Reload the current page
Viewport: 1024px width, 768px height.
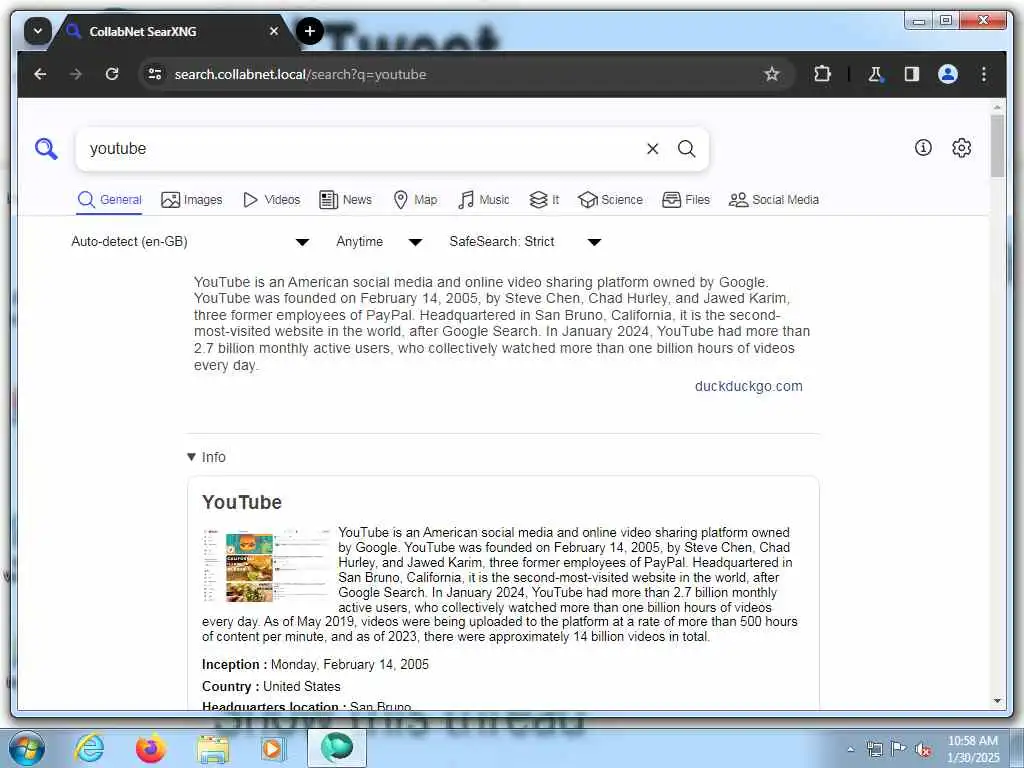pos(112,74)
